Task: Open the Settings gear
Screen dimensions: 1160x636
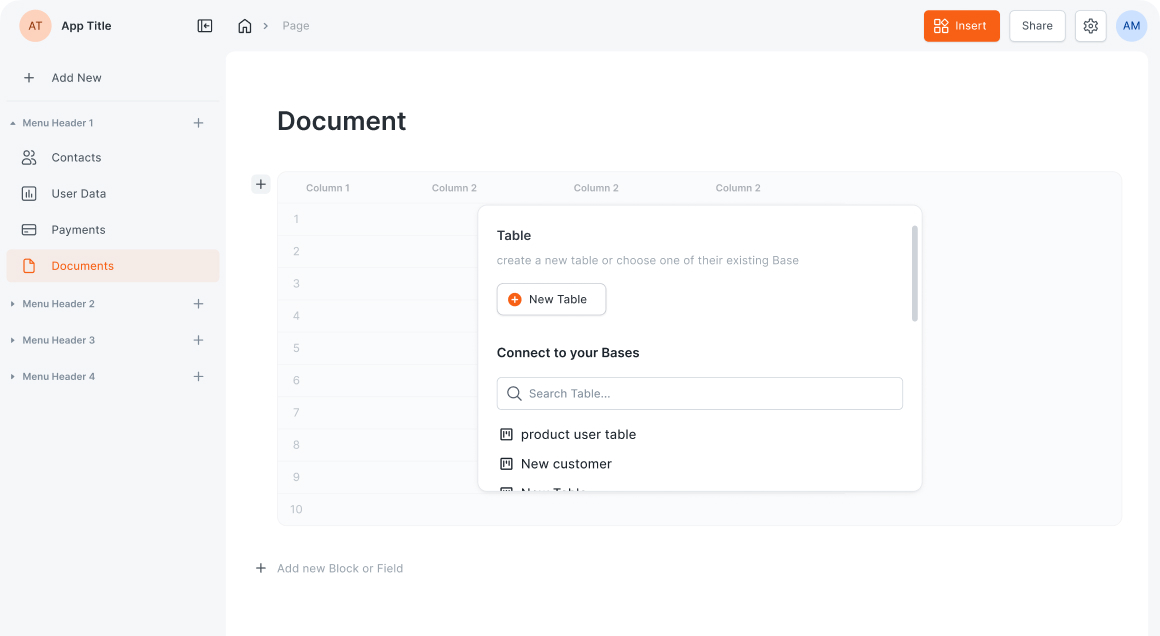Action: [x=1090, y=25]
